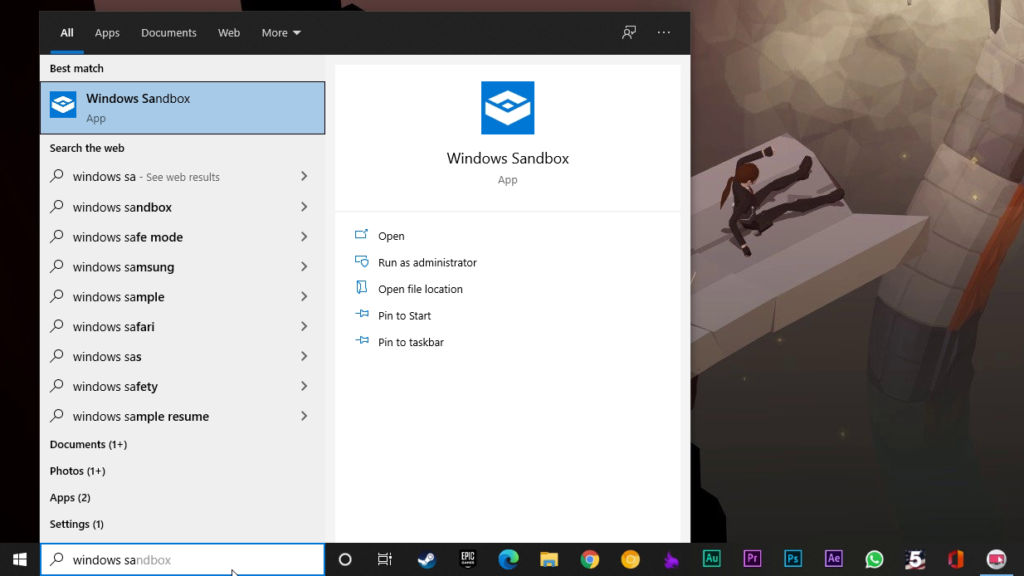Open the three-dot search options menu

click(664, 33)
